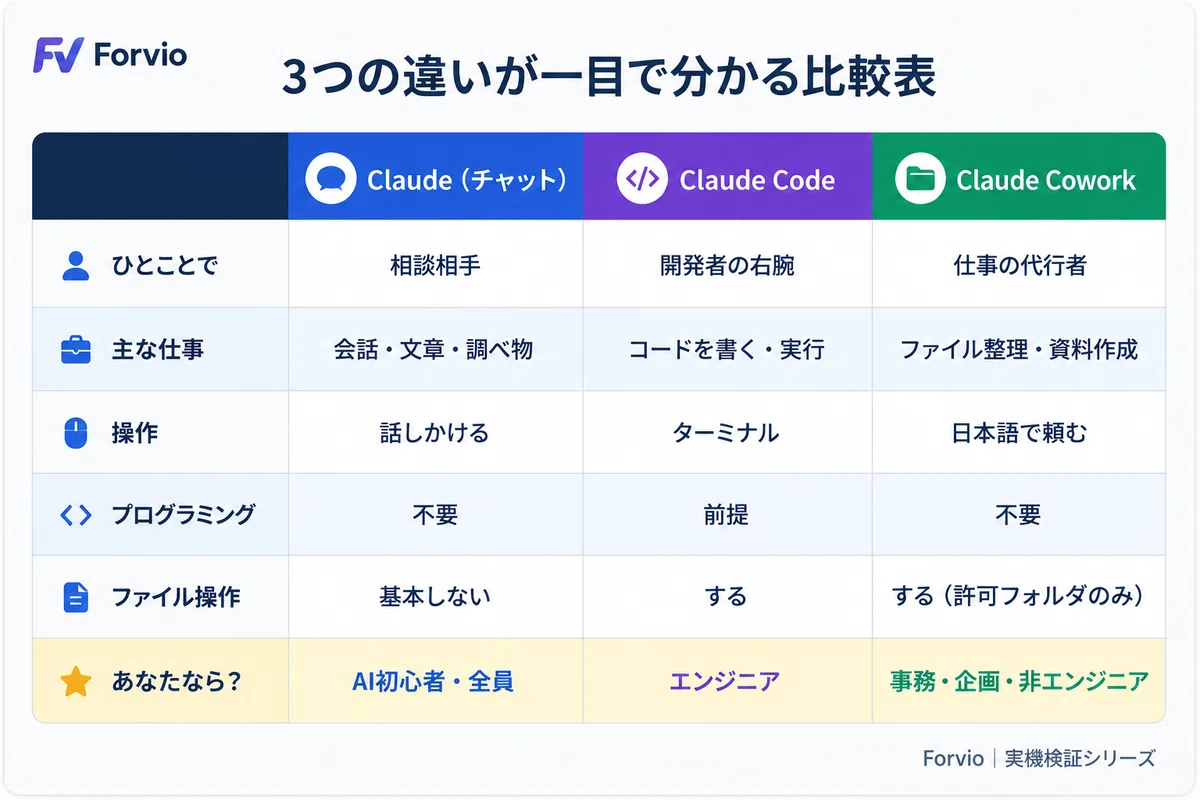The height and width of the screenshot is (800, 1200).
Task: Select the code brackets icon for Claude Code
Action: [x=642, y=179]
